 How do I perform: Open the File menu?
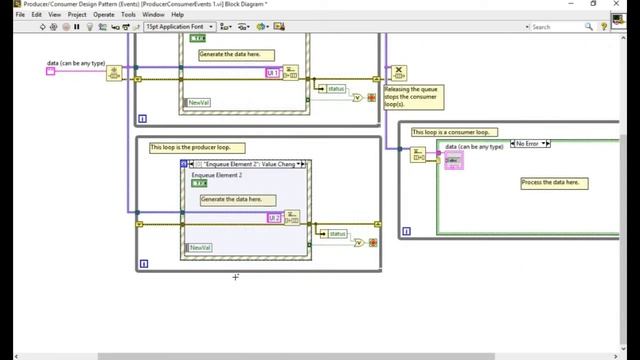click(x=20, y=15)
